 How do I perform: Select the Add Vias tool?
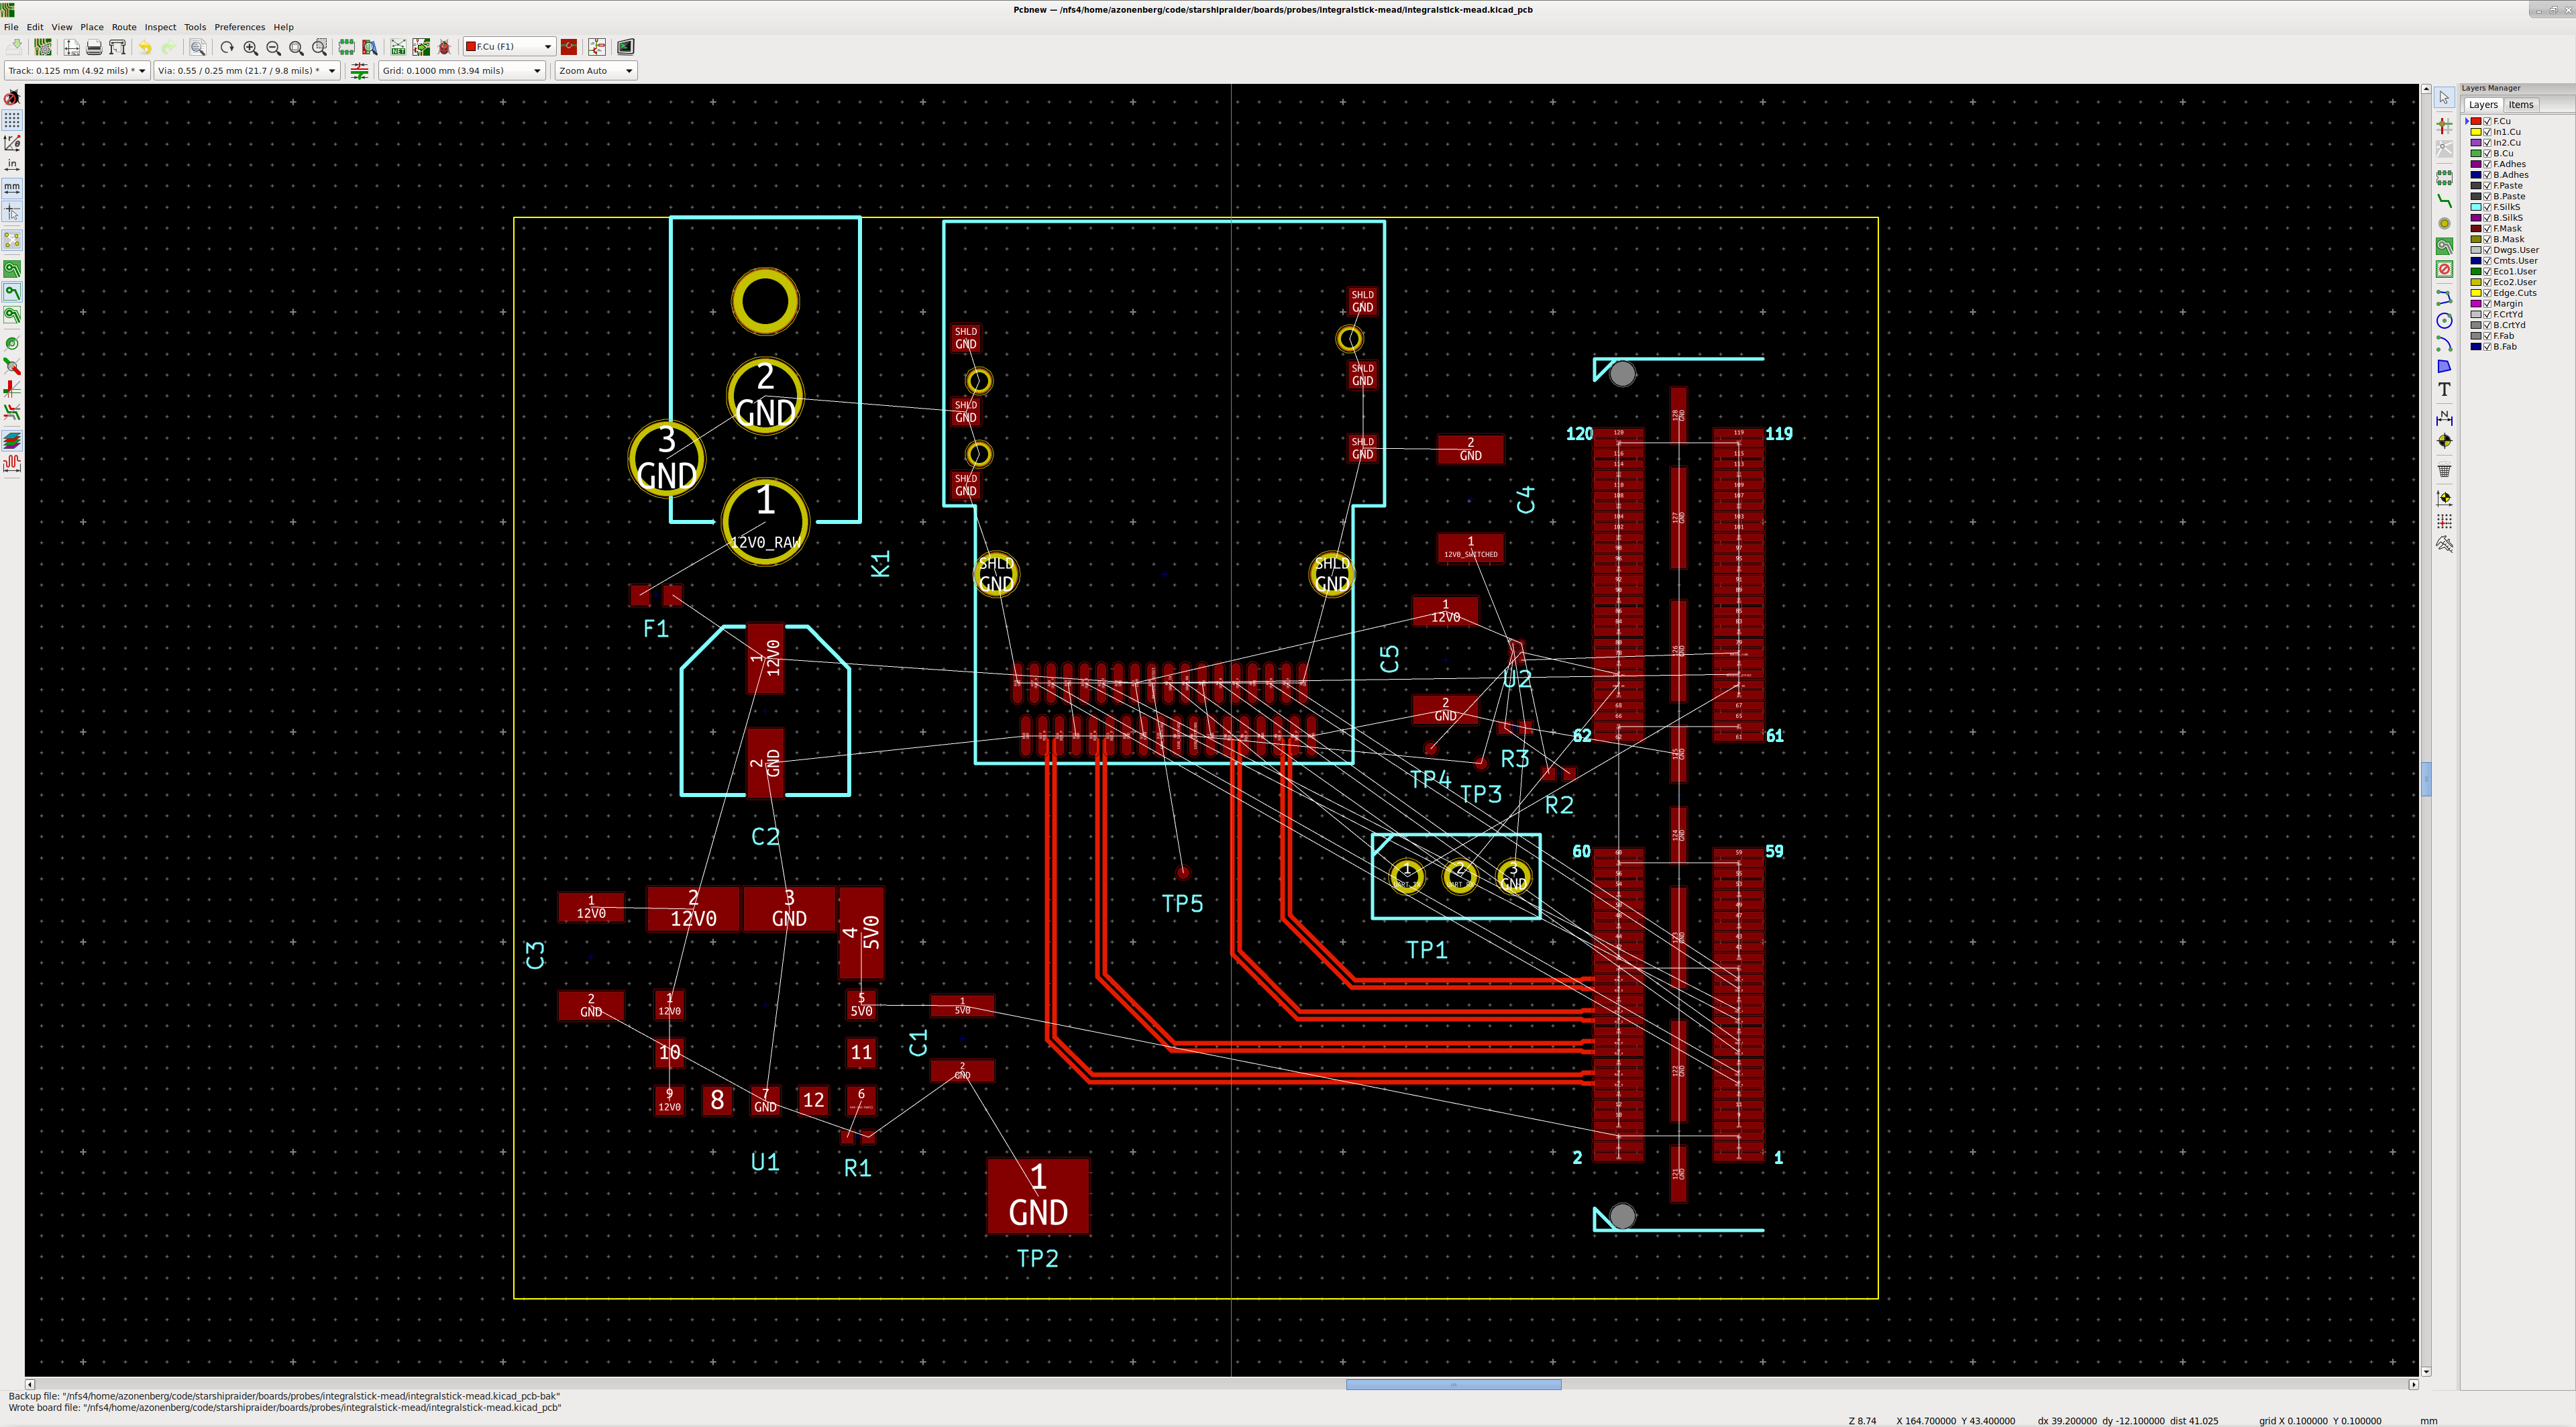(2444, 223)
